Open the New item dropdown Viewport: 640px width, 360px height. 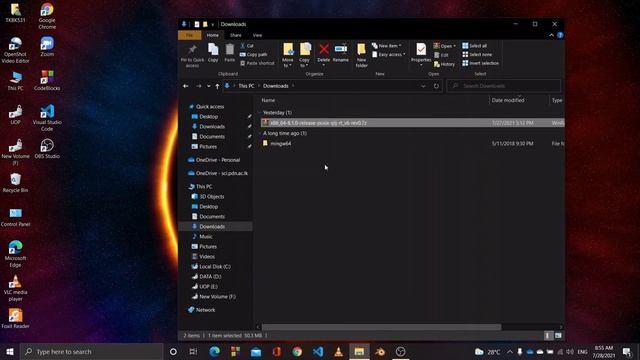point(387,46)
